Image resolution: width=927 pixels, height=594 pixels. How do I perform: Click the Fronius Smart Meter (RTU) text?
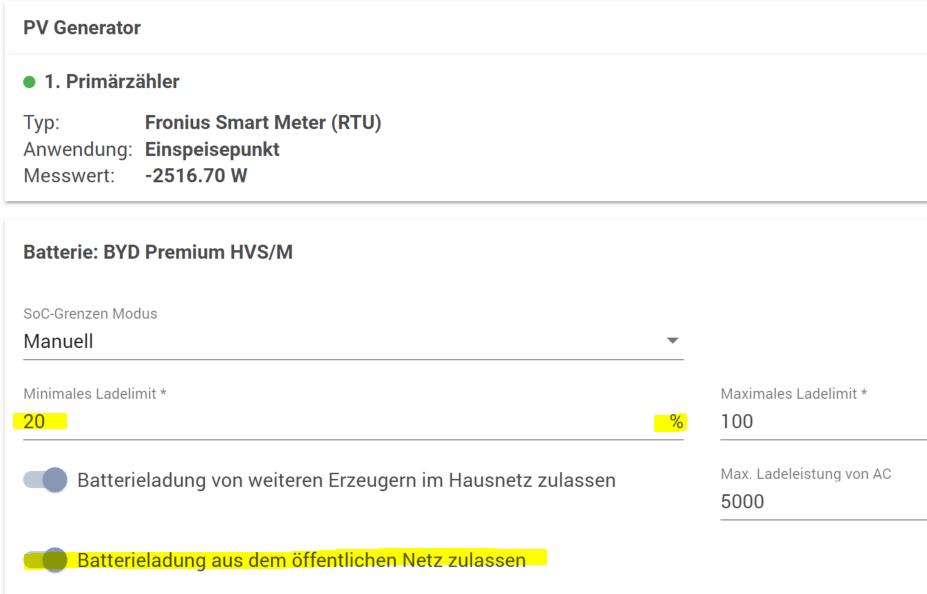tap(263, 122)
